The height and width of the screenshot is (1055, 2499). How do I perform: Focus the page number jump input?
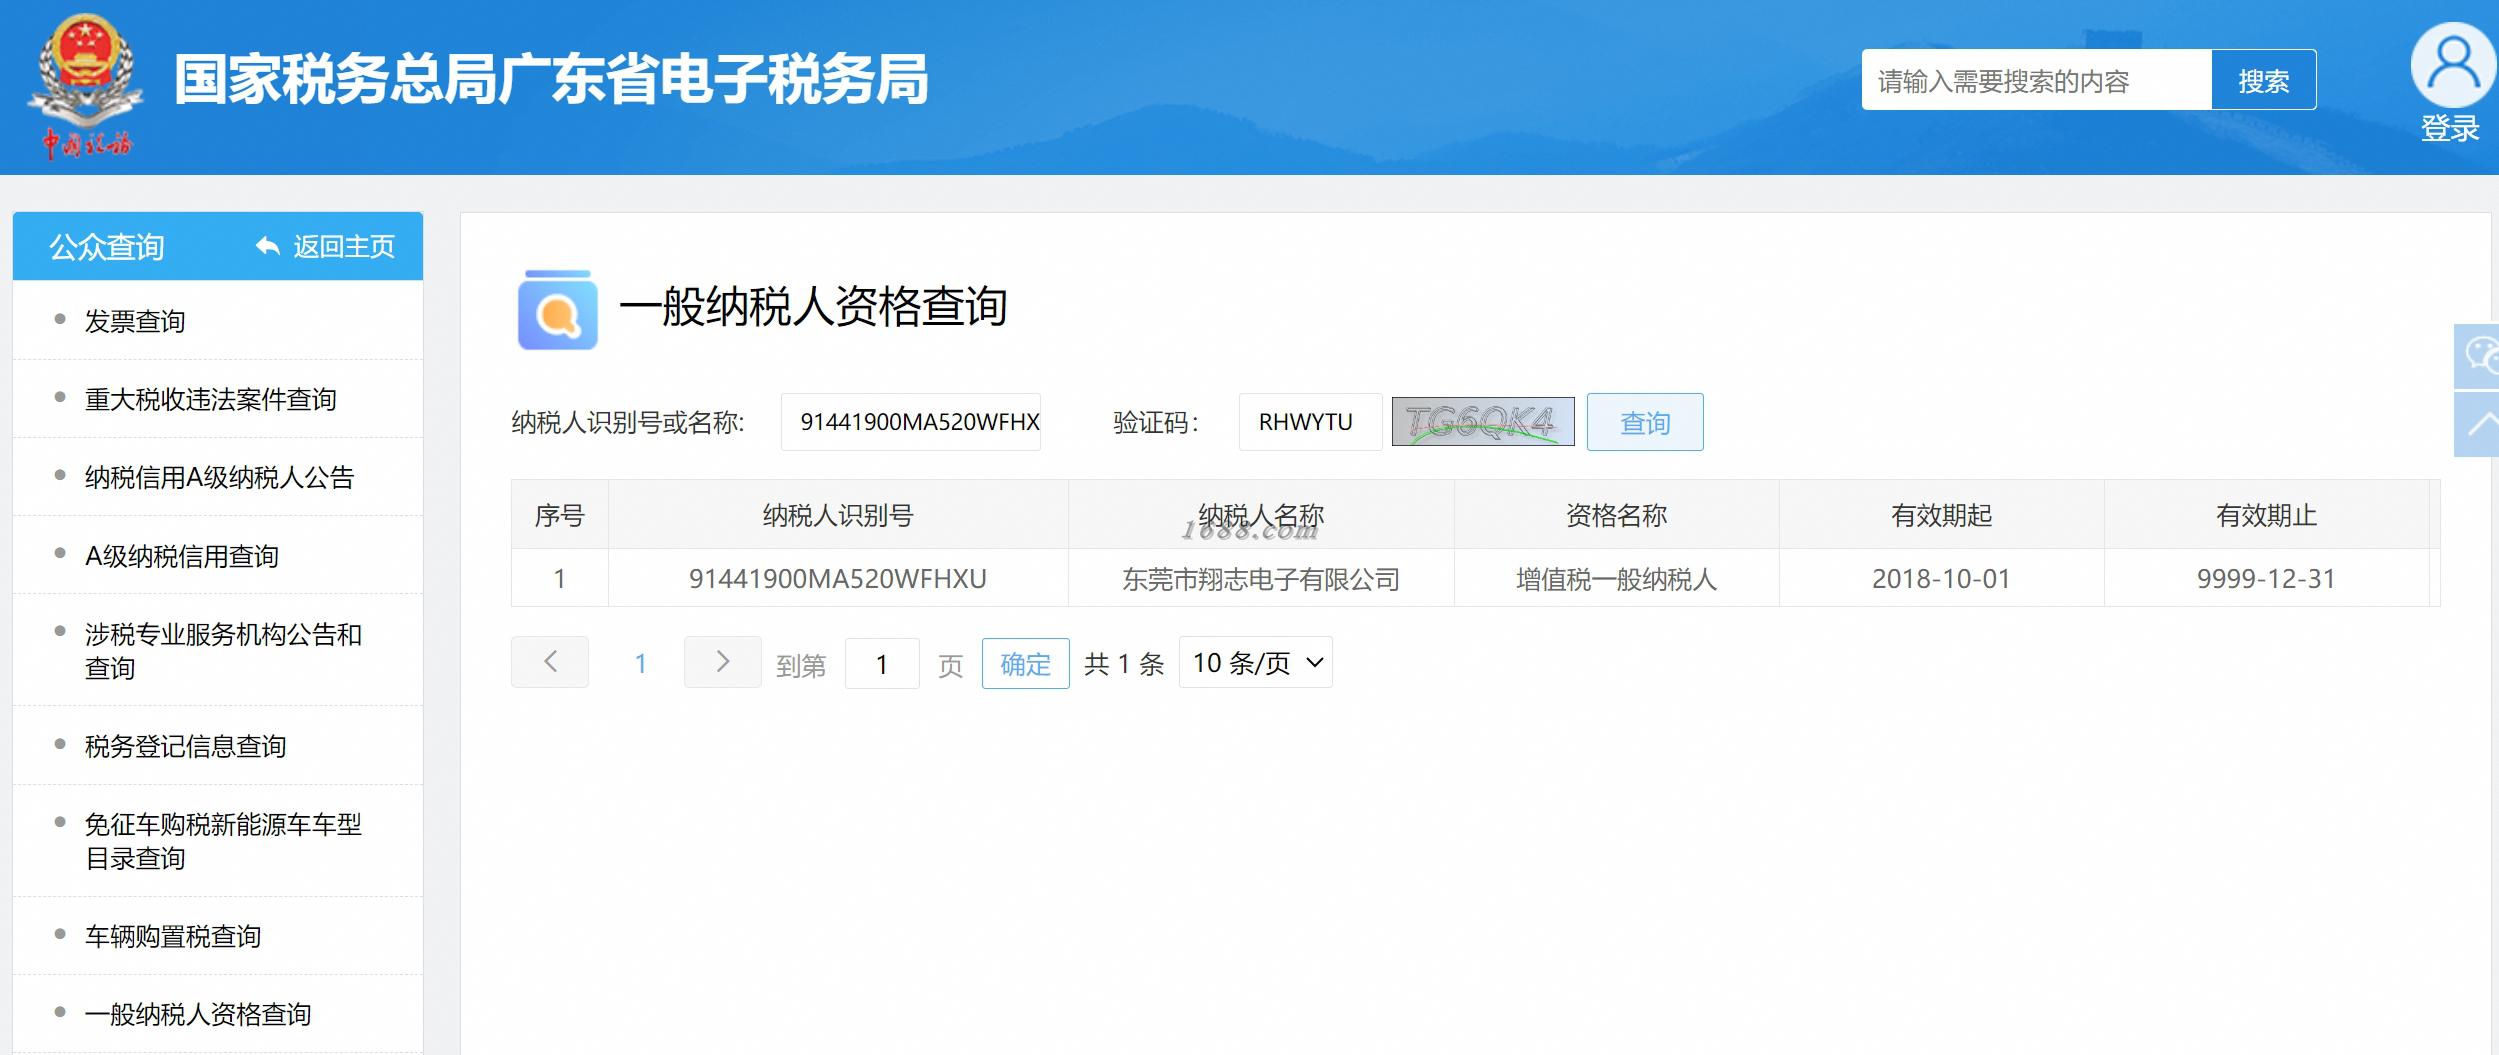pos(882,663)
